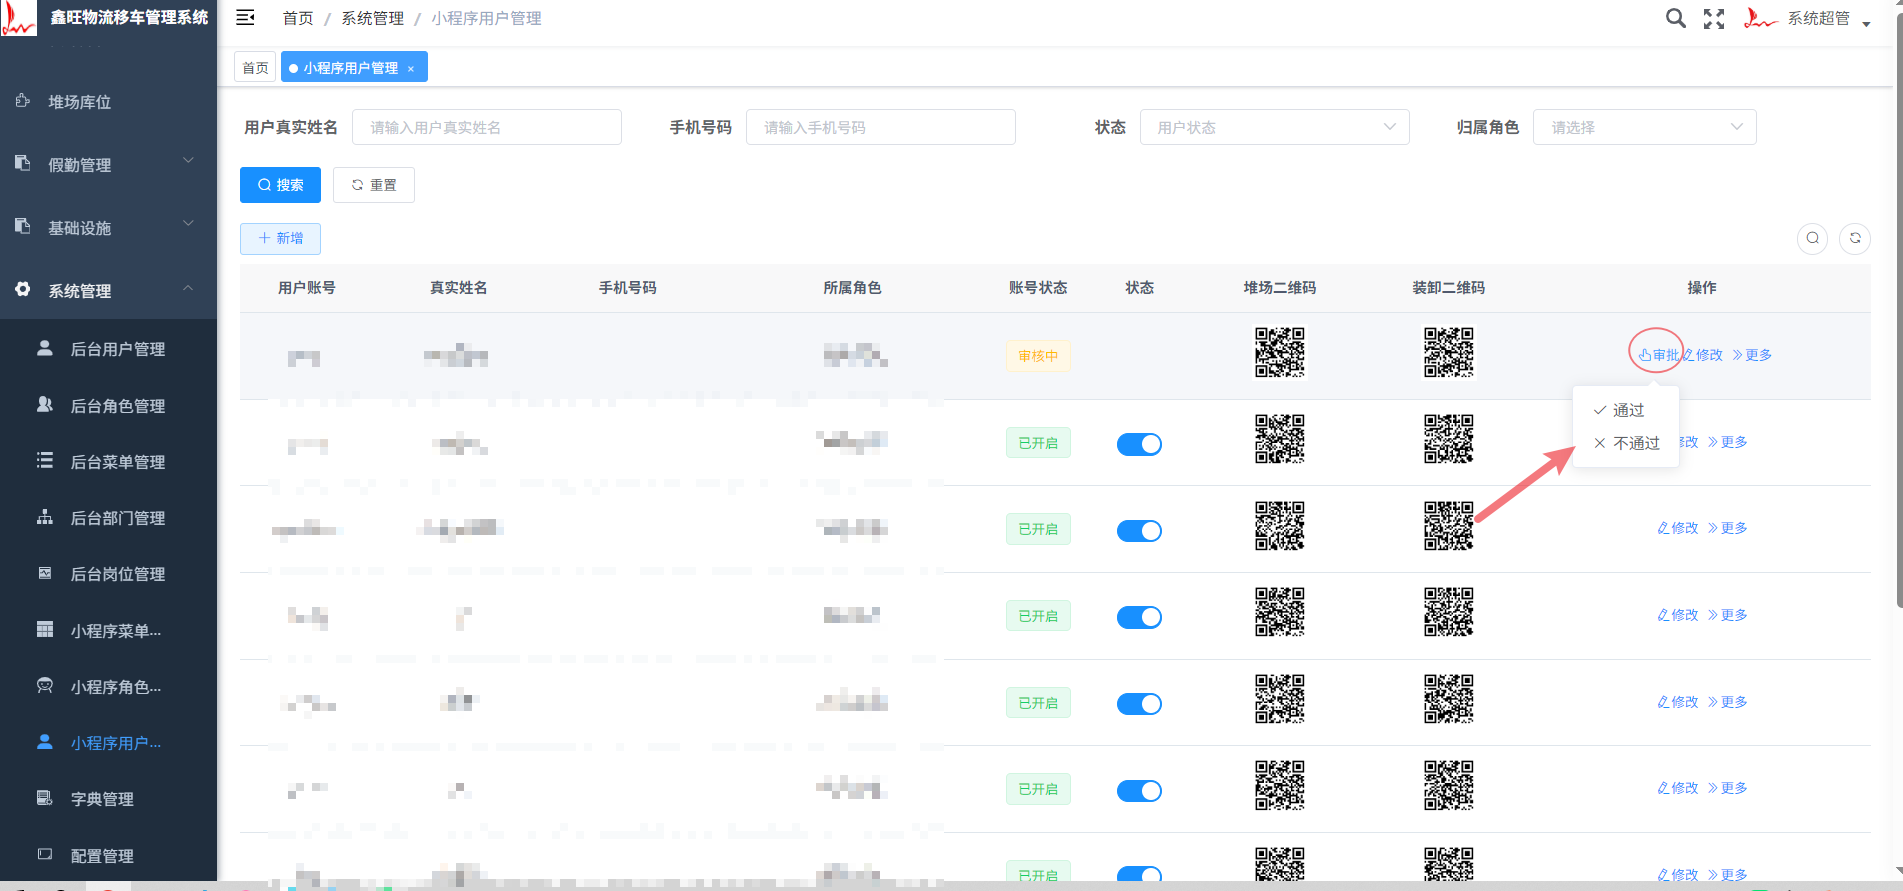Open first row 堆场二维码 QR image
The height and width of the screenshot is (891, 1903).
point(1280,352)
